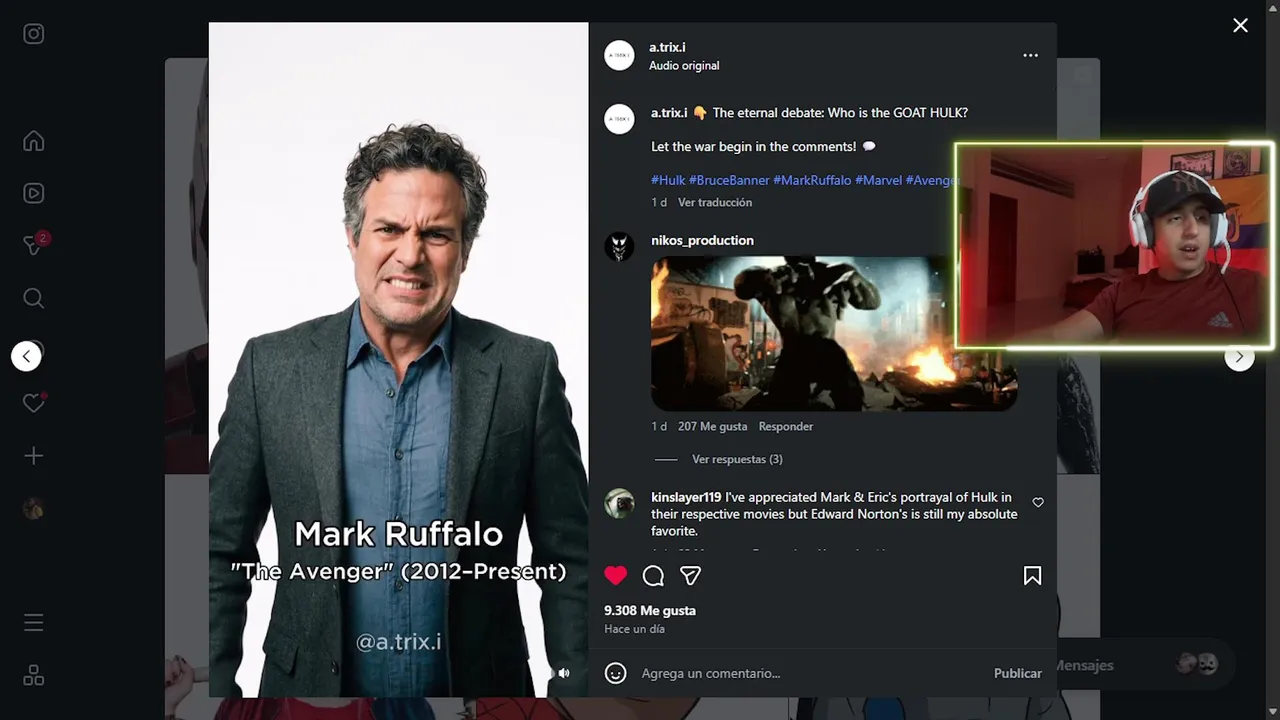Open the hamburger More menu
The image size is (1280, 720).
34,623
